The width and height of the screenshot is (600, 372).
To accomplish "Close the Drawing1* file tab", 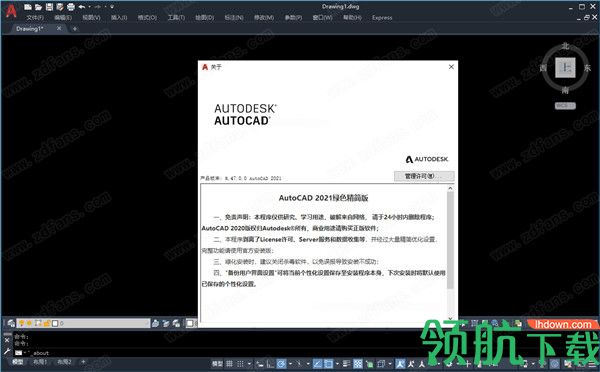I will [59, 28].
